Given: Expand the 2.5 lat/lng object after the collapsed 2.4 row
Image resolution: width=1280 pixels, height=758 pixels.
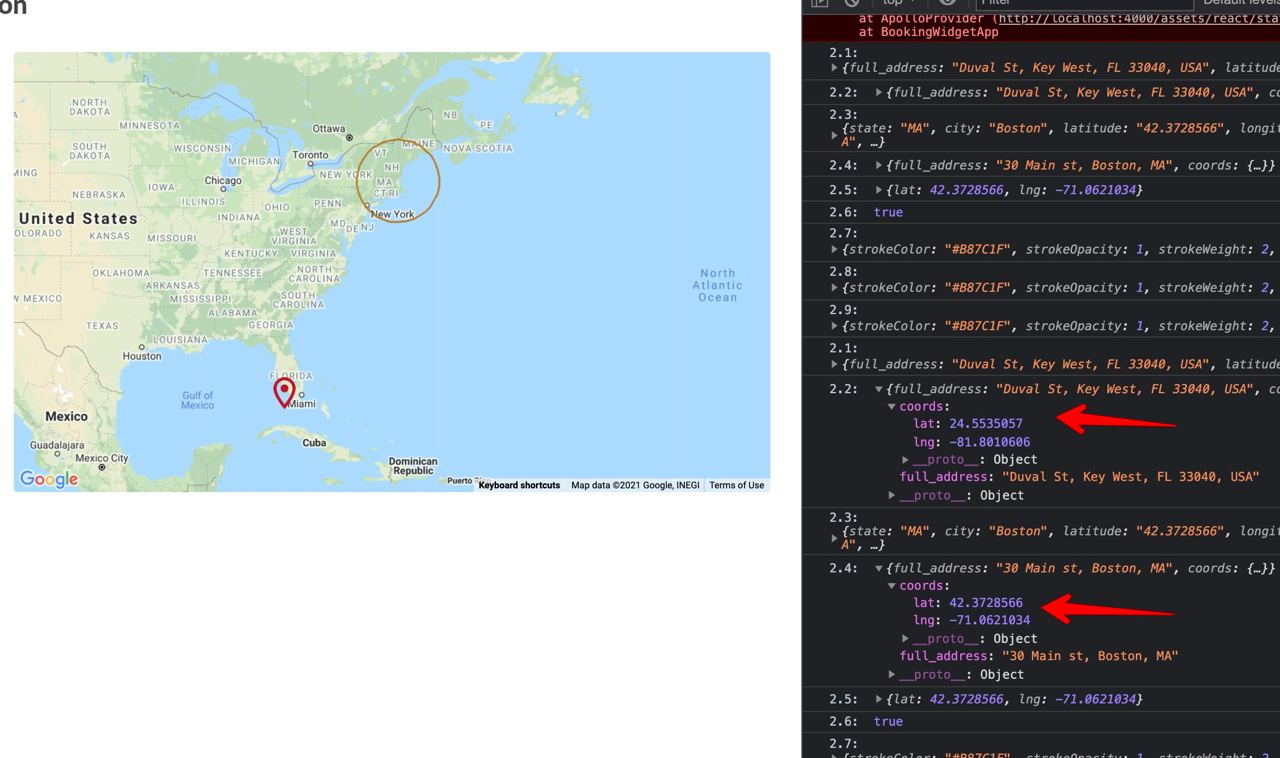Looking at the screenshot, I should click(879, 190).
